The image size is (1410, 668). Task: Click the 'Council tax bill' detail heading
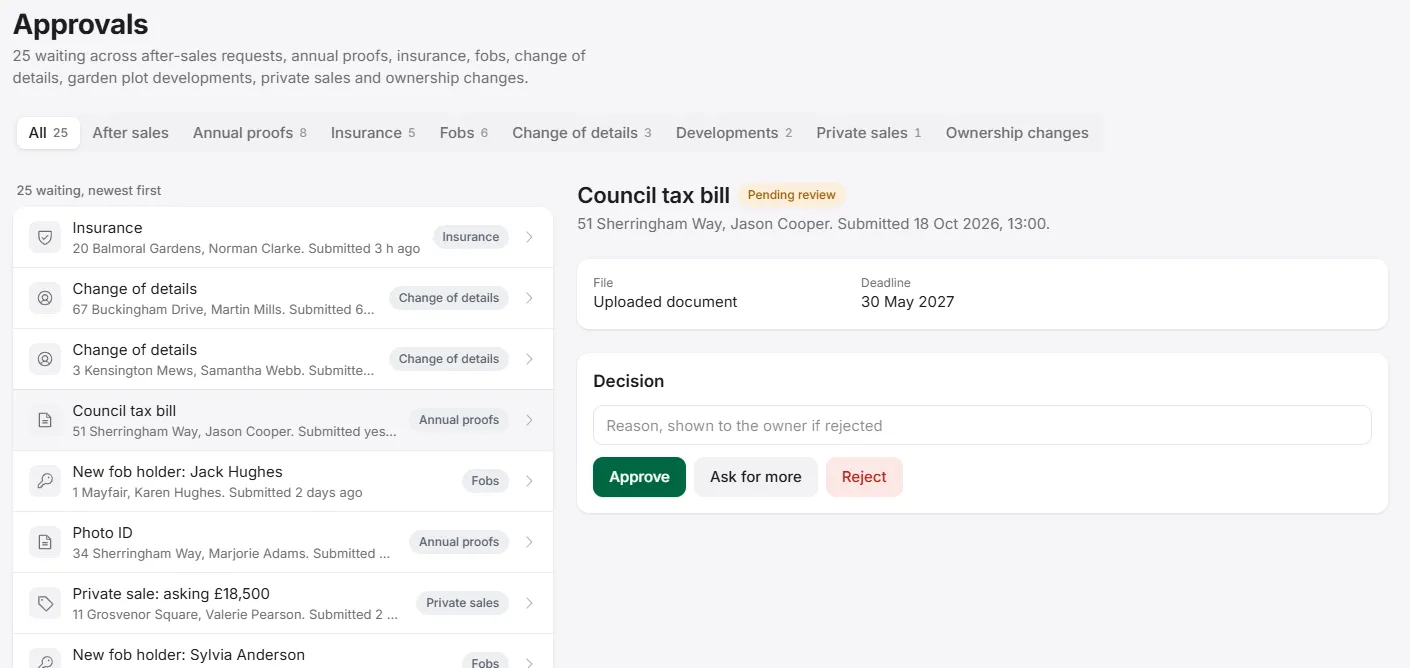pyautogui.click(x=654, y=195)
